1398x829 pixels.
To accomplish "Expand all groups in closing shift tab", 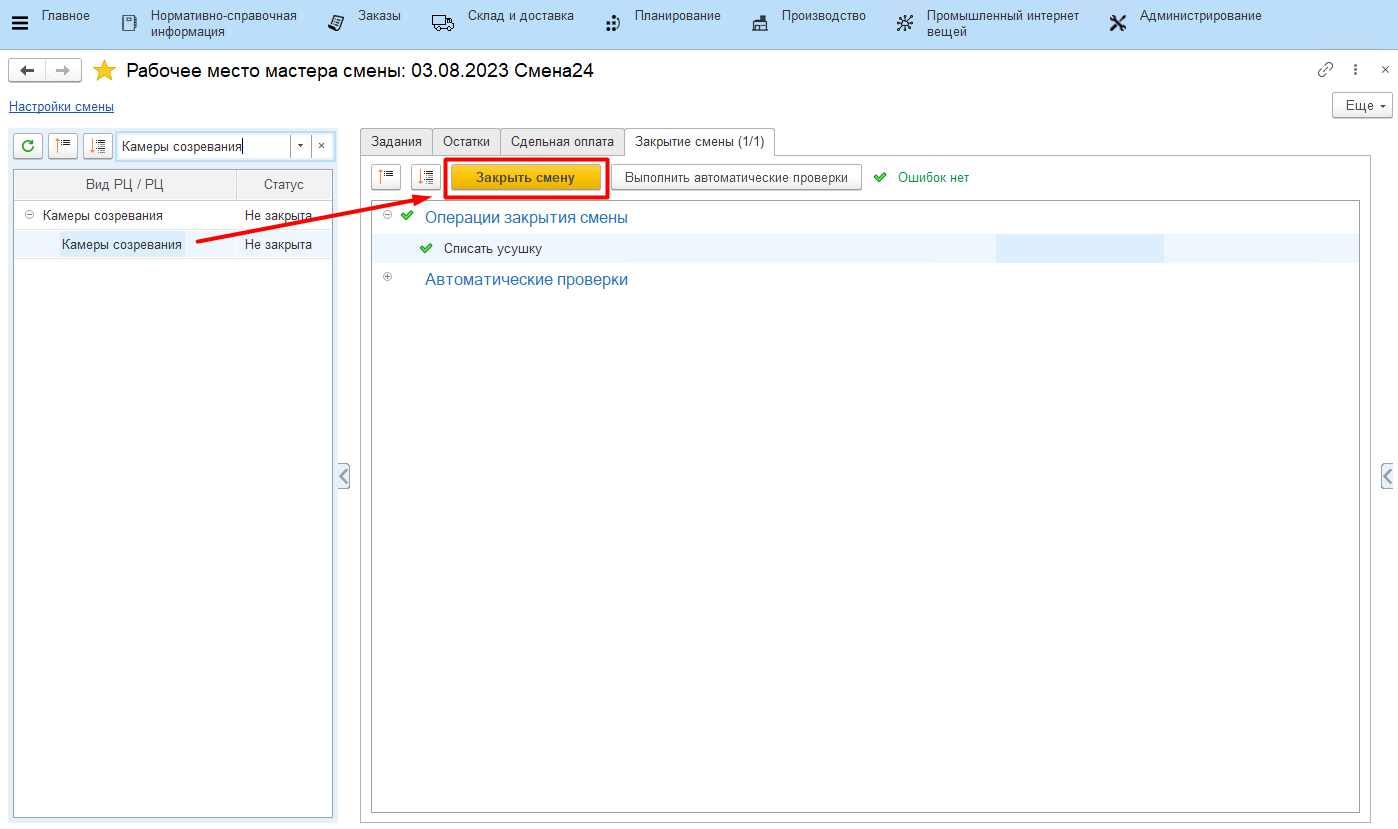I will tap(425, 177).
